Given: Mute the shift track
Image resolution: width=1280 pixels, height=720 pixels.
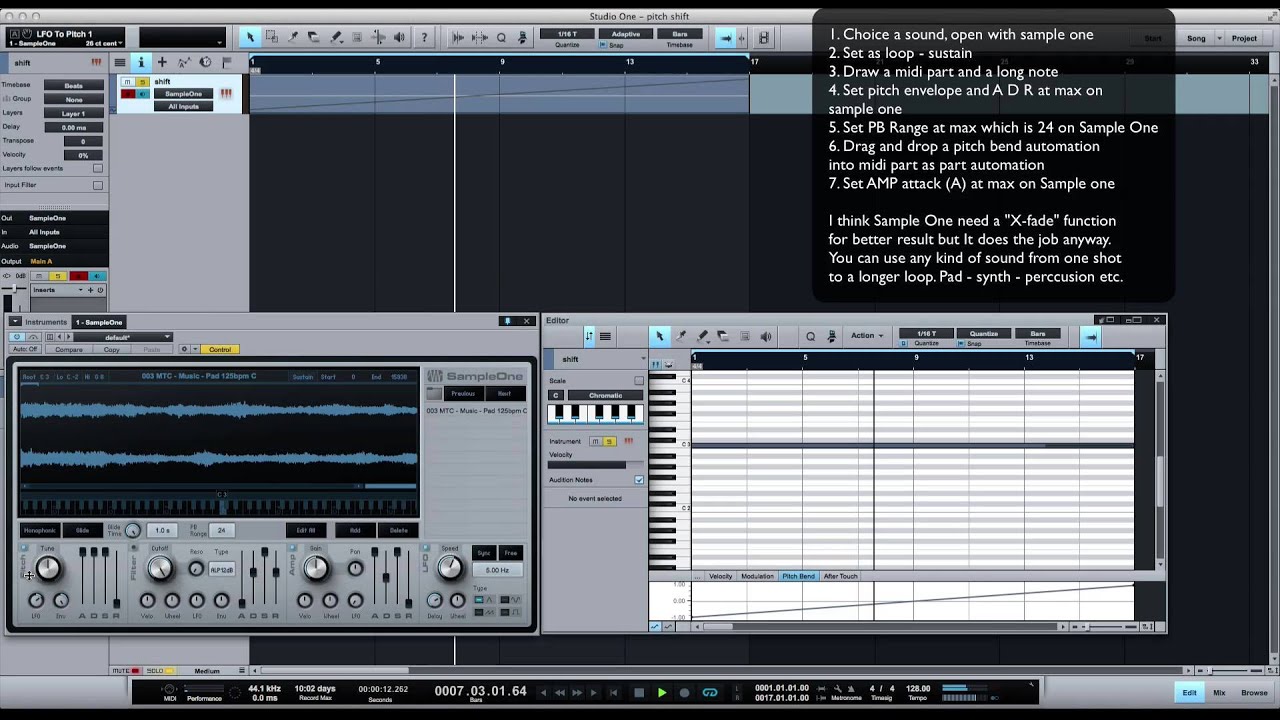Looking at the screenshot, I should point(128,81).
